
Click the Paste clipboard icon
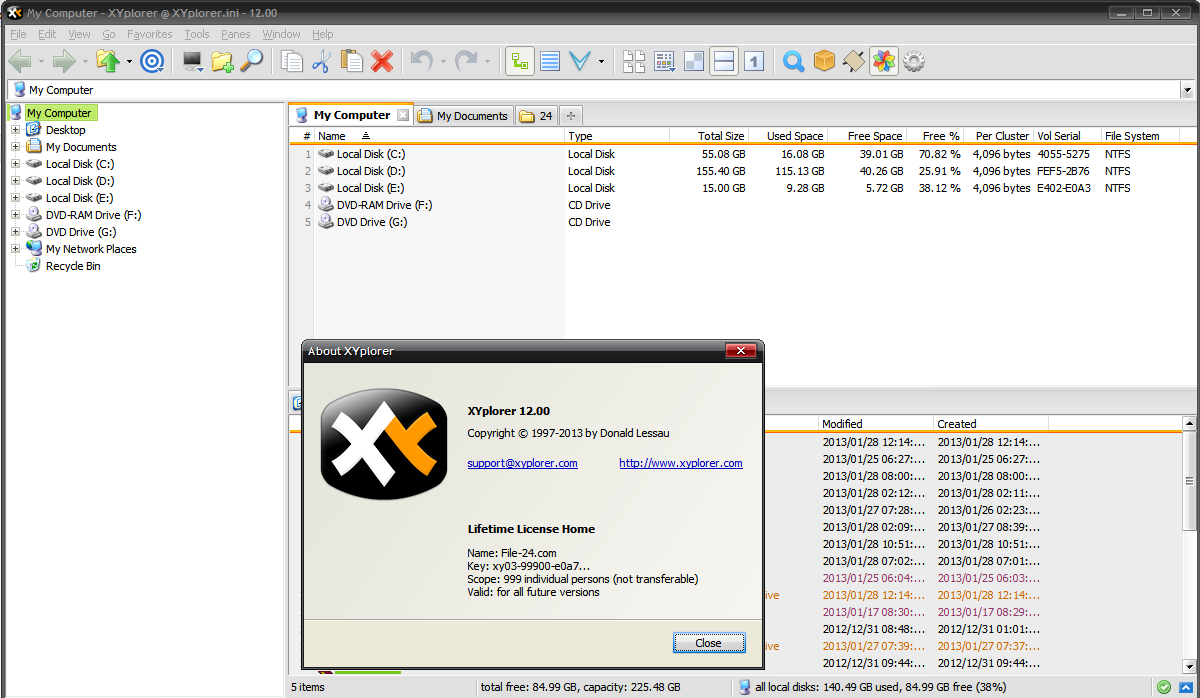coord(351,62)
